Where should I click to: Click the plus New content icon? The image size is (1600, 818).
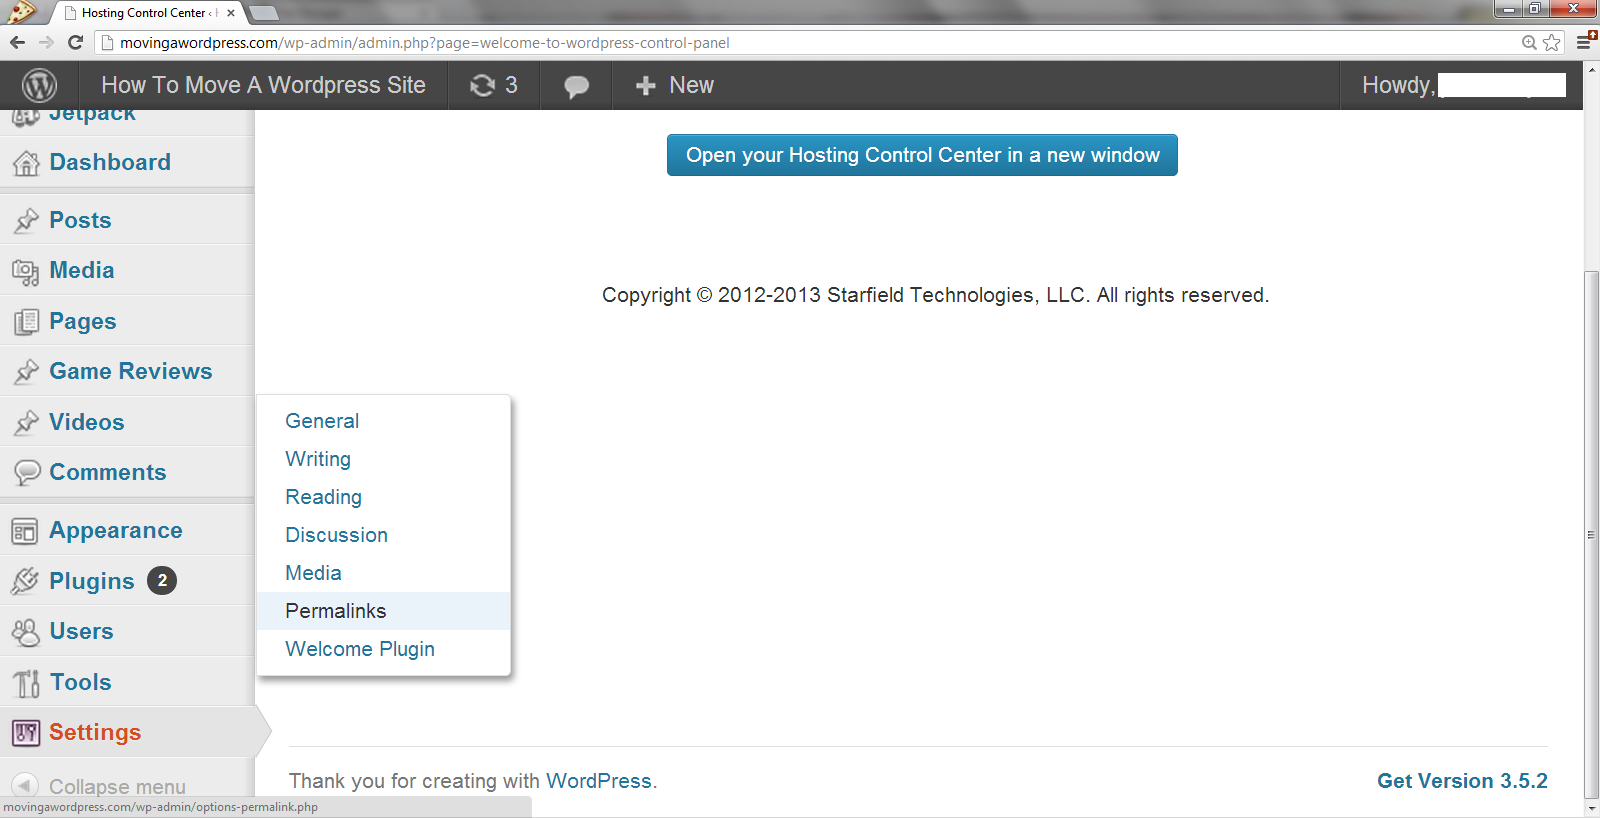coord(646,86)
